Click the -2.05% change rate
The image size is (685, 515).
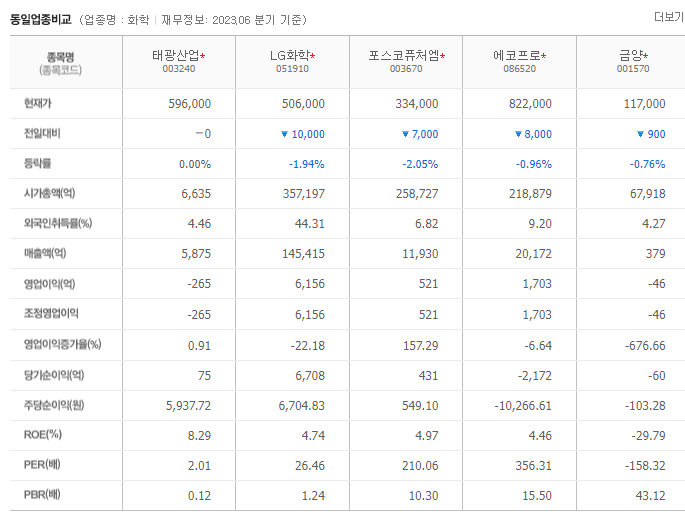(420, 164)
